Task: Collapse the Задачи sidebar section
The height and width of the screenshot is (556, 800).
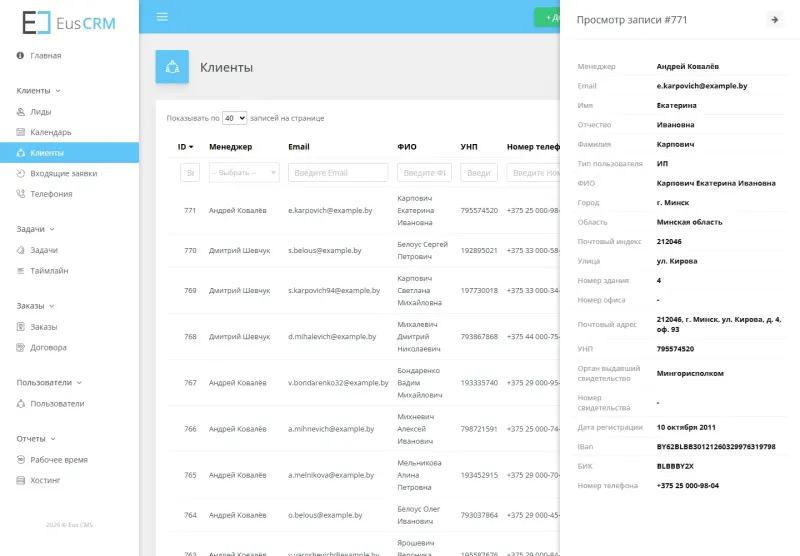Action: tap(35, 229)
